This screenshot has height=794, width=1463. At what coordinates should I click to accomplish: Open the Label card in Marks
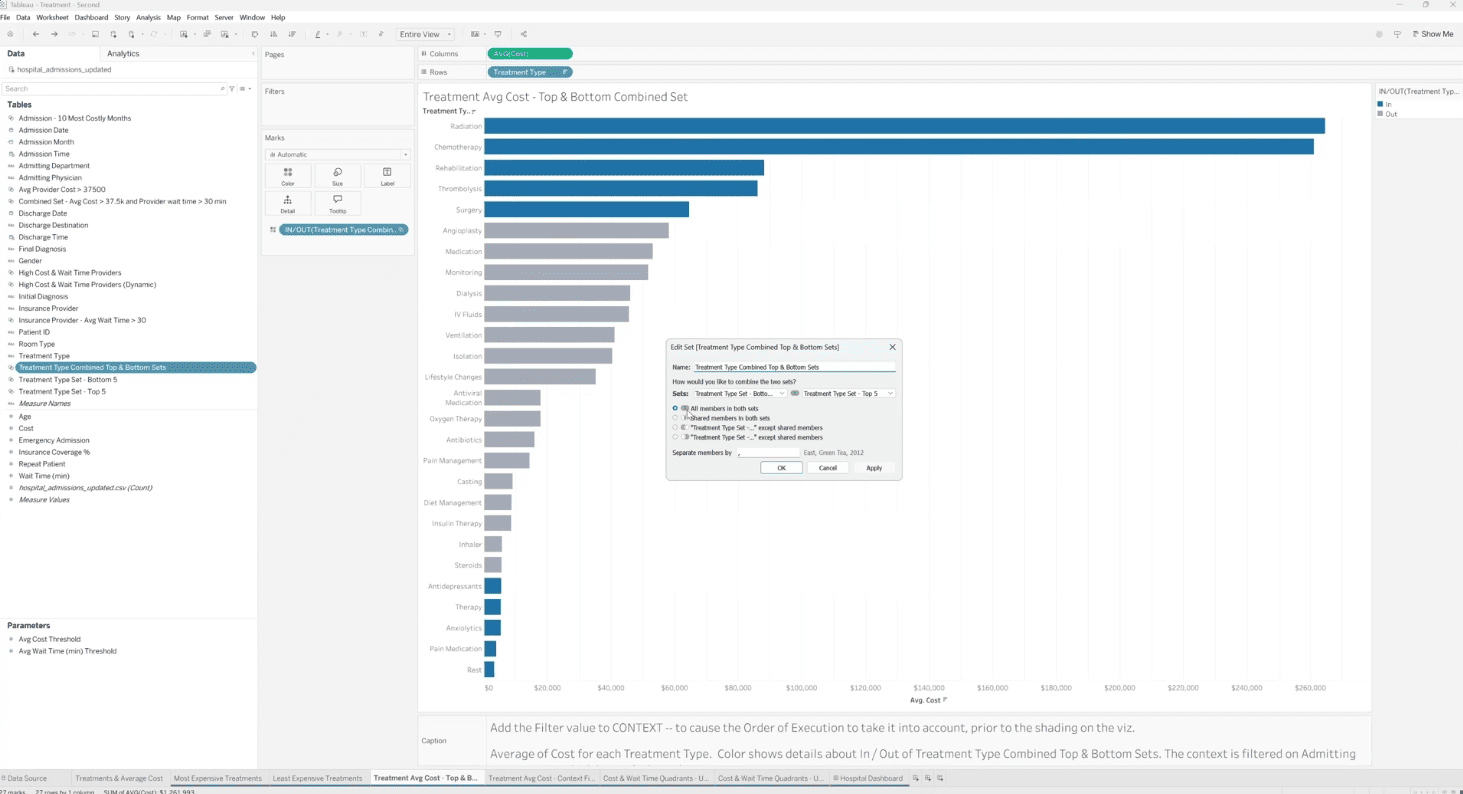point(387,176)
